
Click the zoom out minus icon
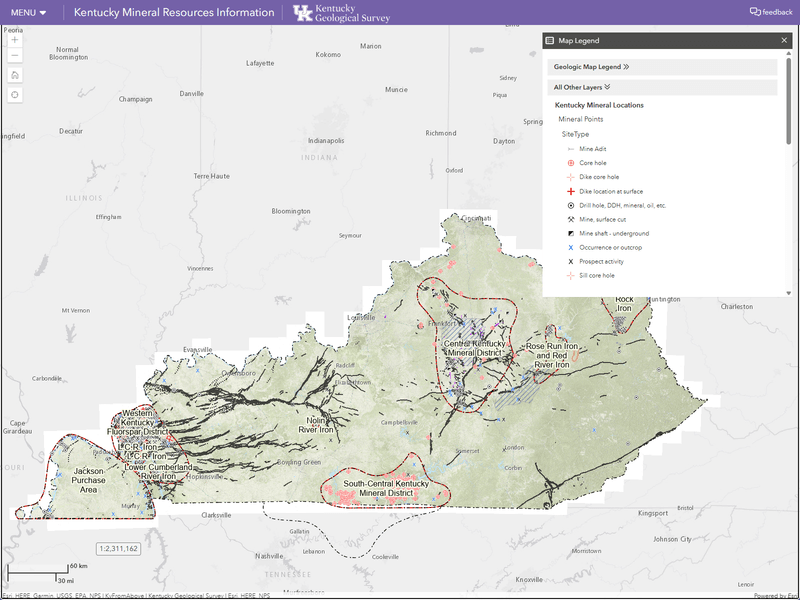(x=14, y=56)
